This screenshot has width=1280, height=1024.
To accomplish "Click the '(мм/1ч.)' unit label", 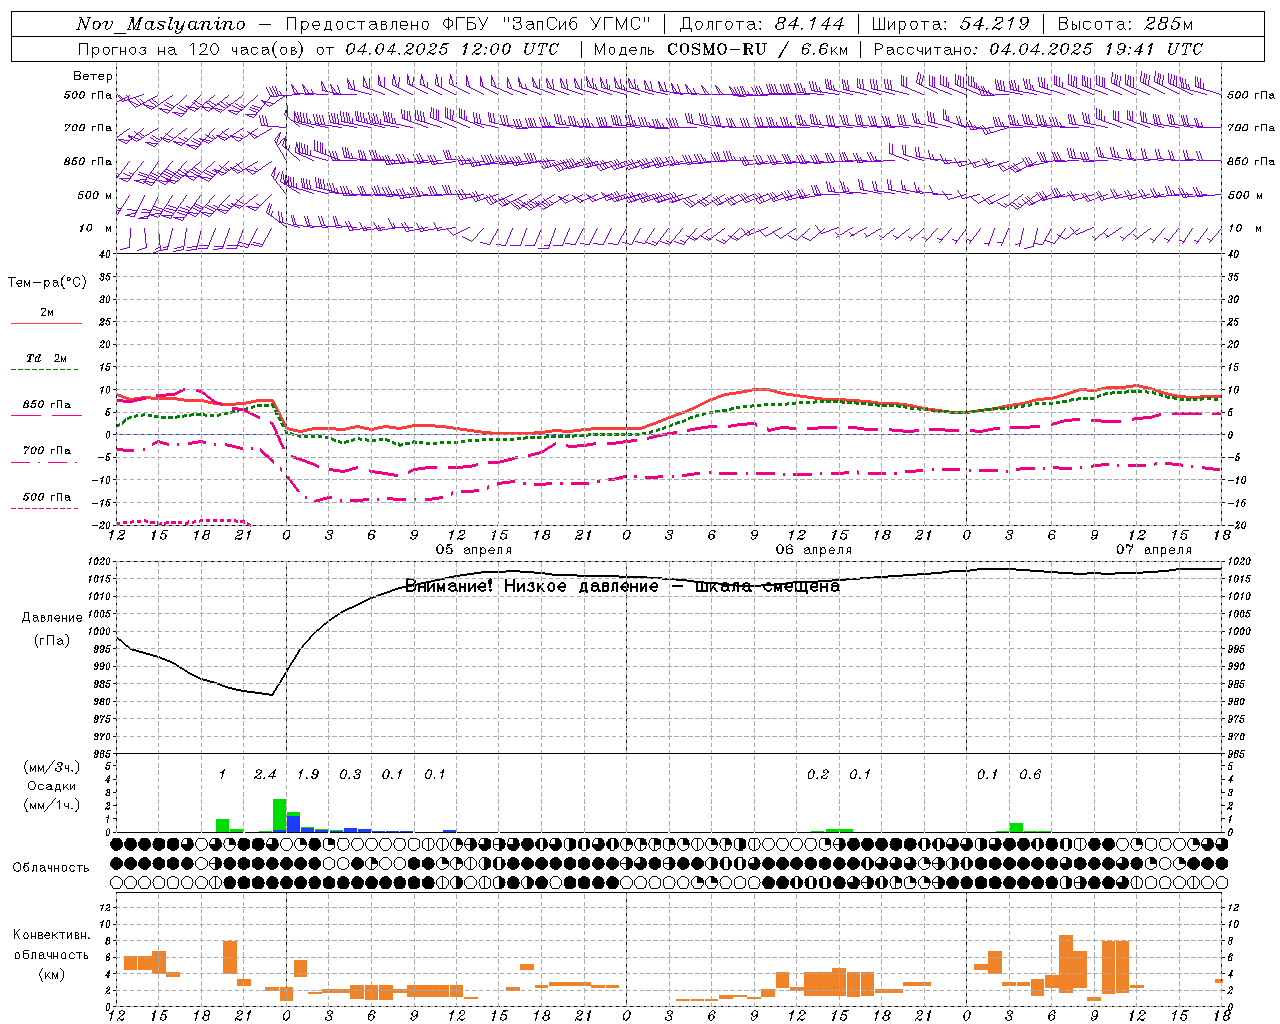I will tap(51, 805).
